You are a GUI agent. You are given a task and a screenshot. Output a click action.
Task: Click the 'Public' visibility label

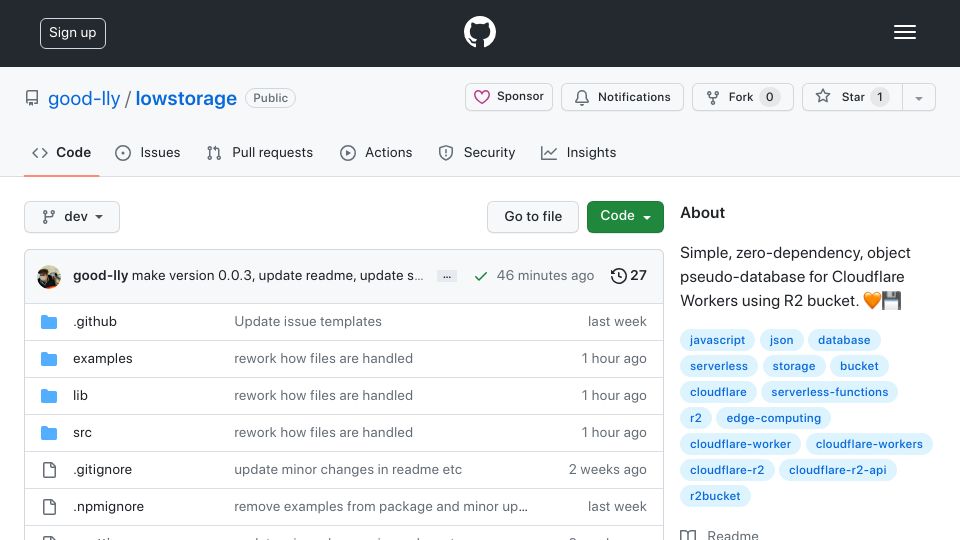pyautogui.click(x=271, y=98)
